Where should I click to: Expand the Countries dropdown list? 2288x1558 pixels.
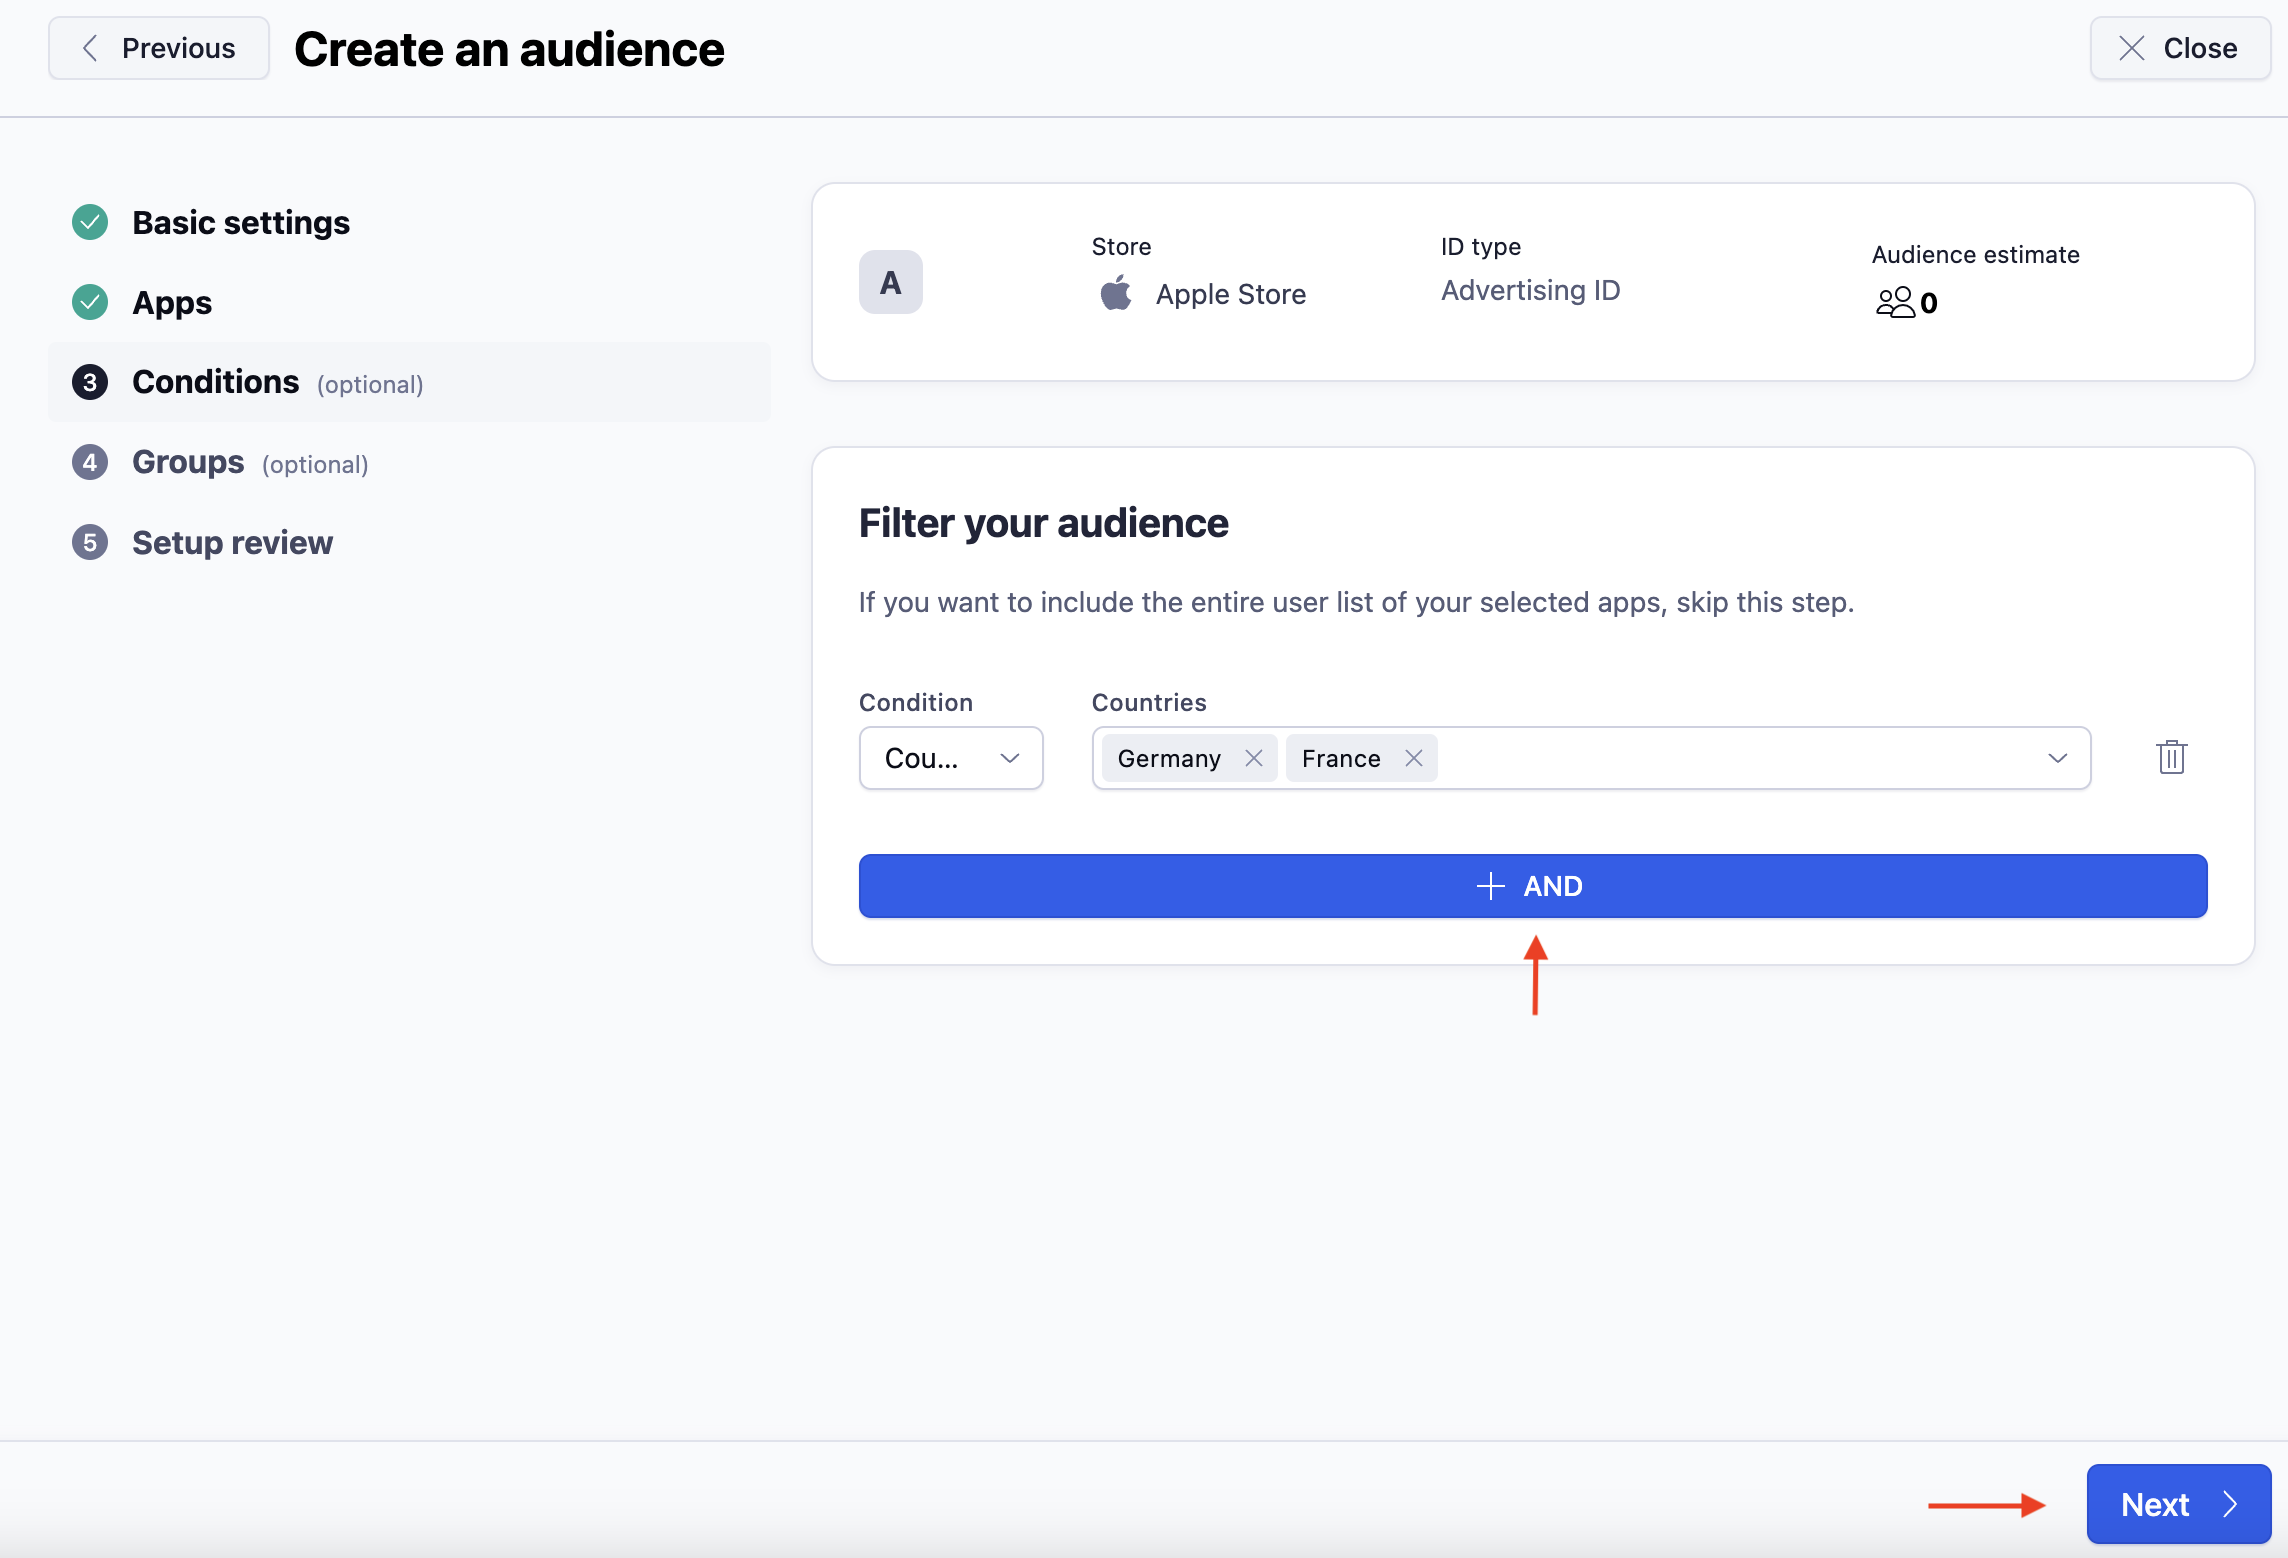[x=2057, y=758]
